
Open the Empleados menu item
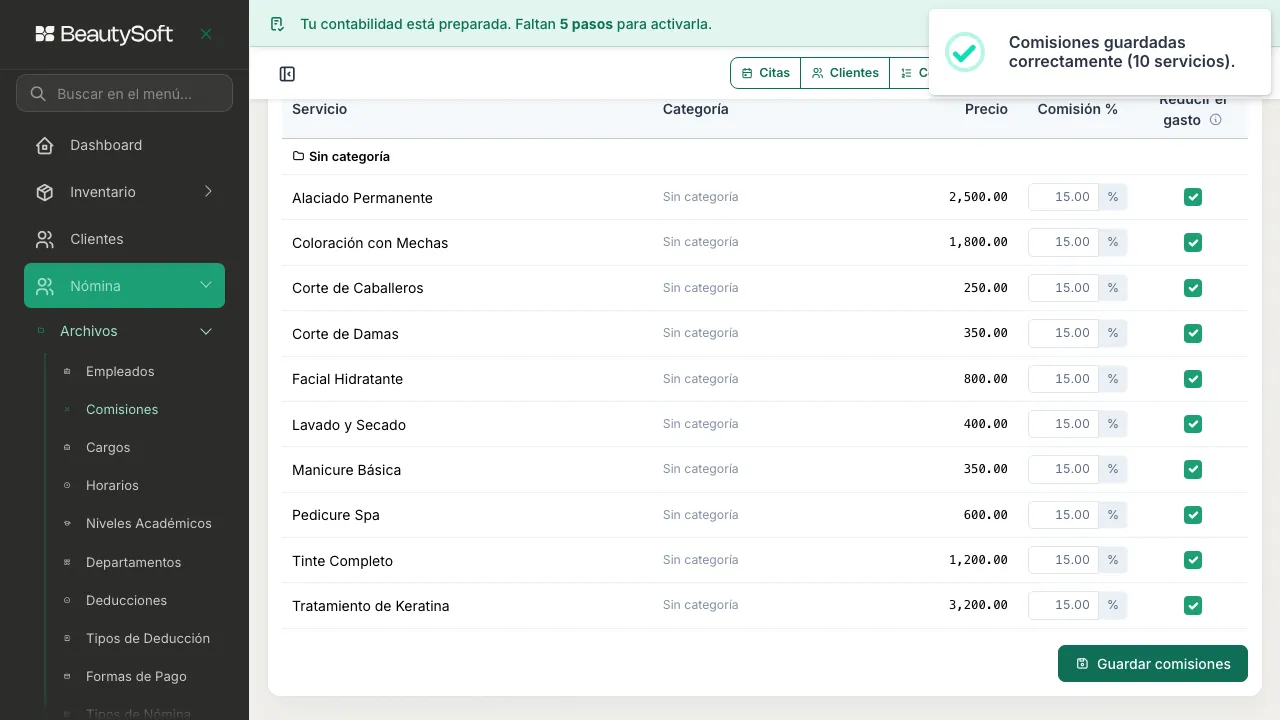[x=120, y=371]
